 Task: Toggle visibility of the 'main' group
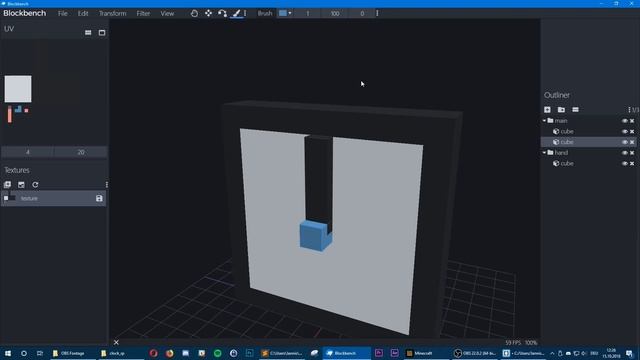(624, 121)
